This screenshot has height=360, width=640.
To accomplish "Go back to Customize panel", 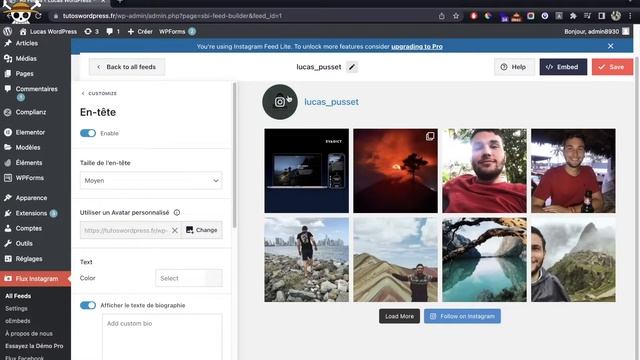I will pos(99,93).
